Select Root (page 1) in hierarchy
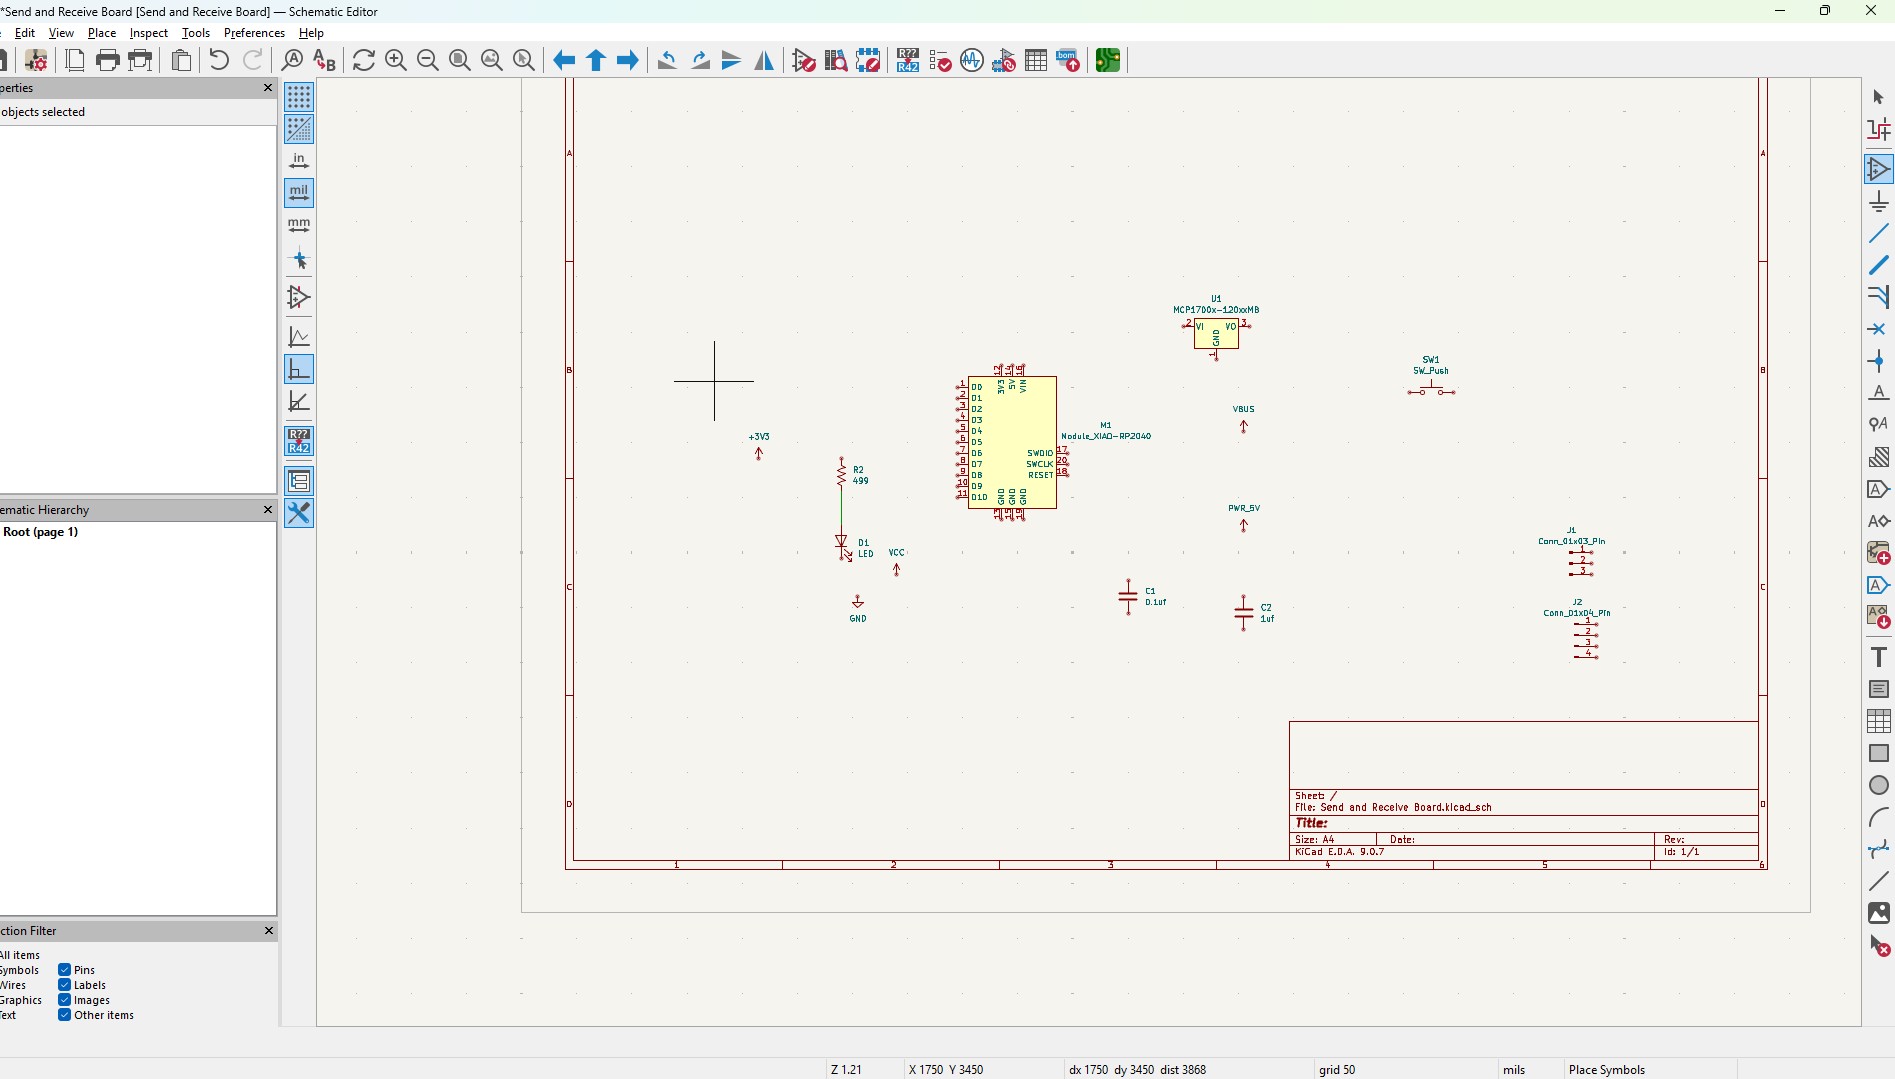This screenshot has height=1079, width=1895. [x=41, y=532]
